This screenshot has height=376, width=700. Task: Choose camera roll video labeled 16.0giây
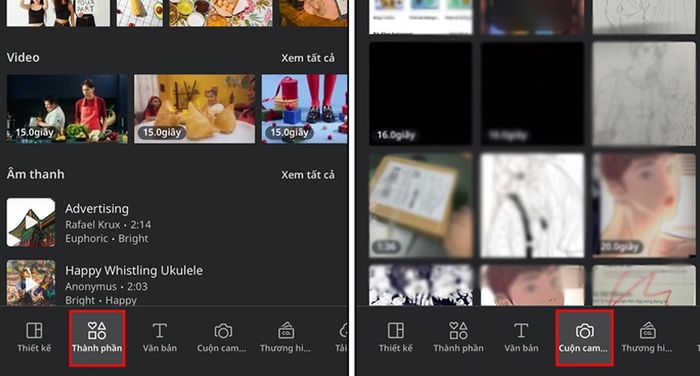coord(421,94)
